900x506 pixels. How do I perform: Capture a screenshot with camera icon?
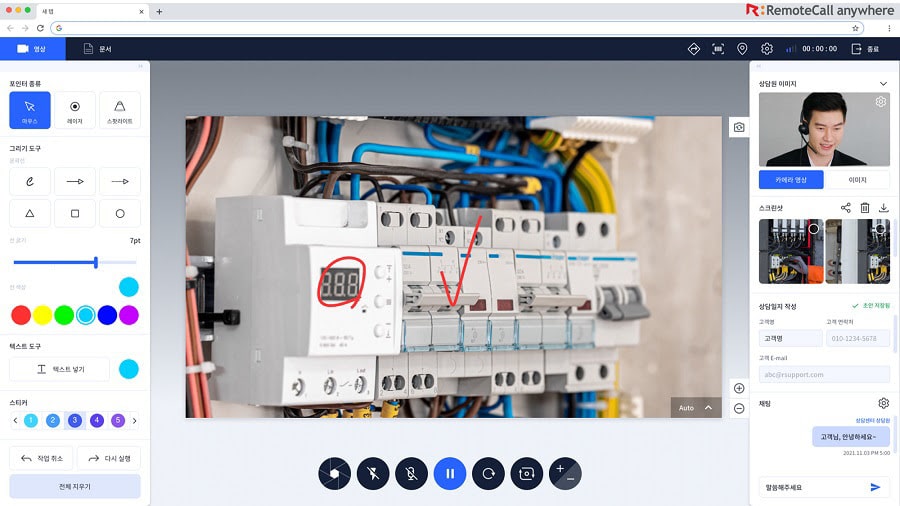tap(739, 127)
